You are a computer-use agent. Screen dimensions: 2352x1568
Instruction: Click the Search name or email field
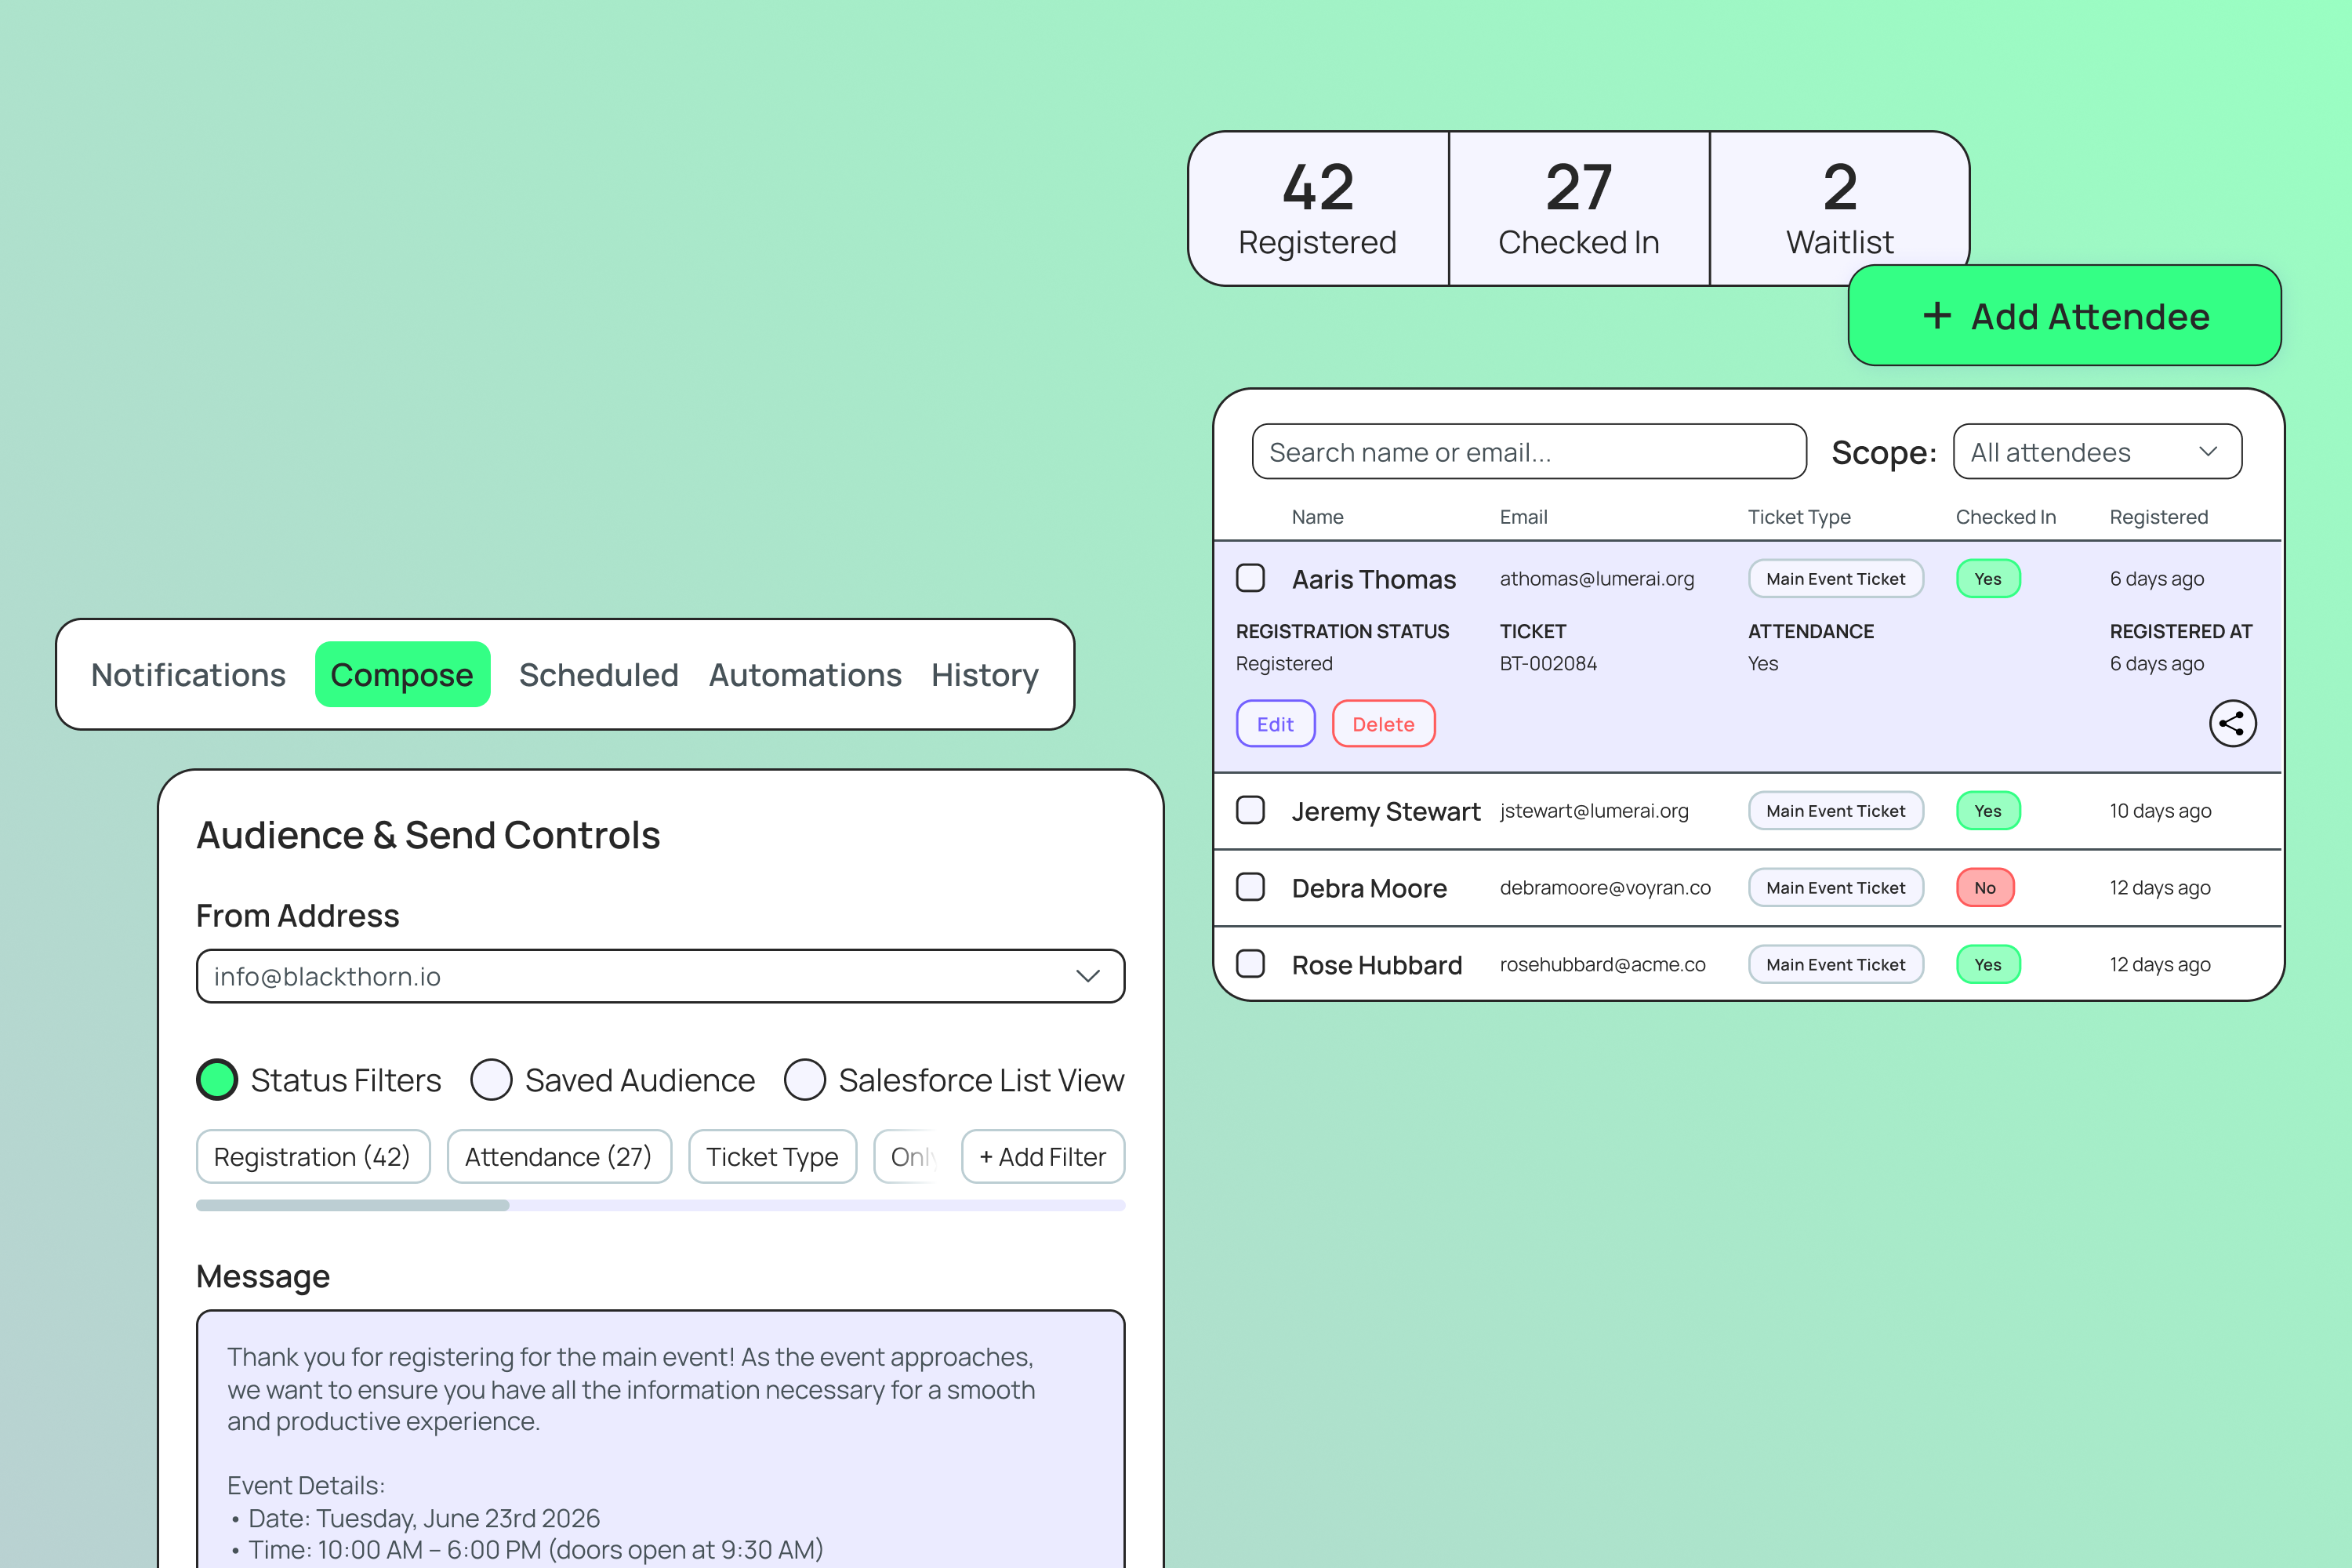click(x=1528, y=452)
